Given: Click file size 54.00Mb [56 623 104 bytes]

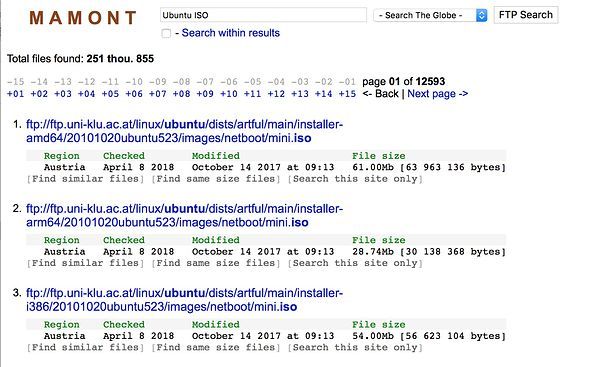Looking at the screenshot, I should tap(429, 336).
